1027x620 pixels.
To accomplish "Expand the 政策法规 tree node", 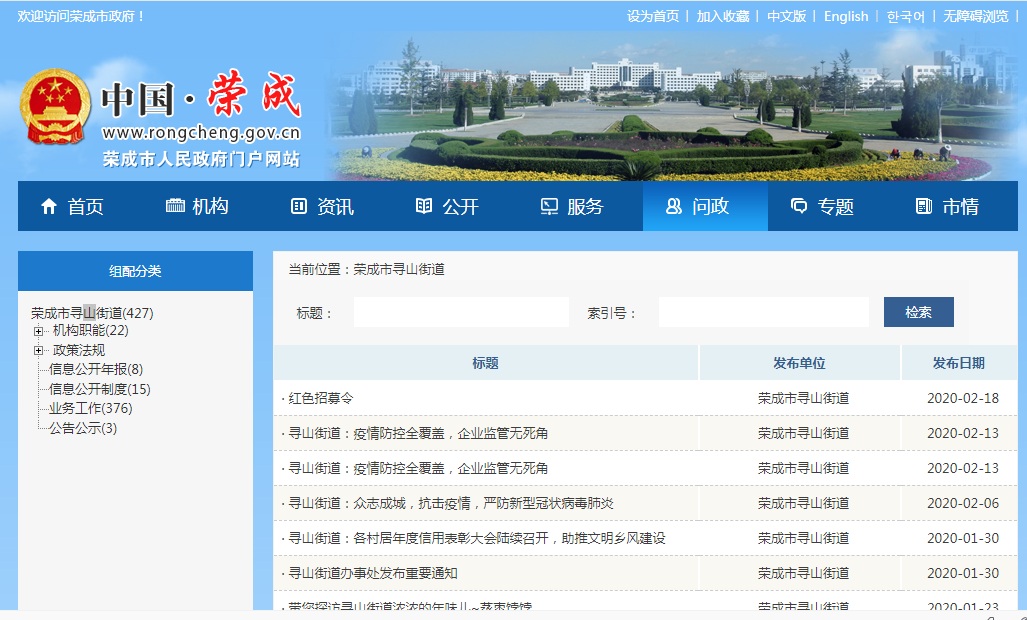I will click(x=39, y=350).
